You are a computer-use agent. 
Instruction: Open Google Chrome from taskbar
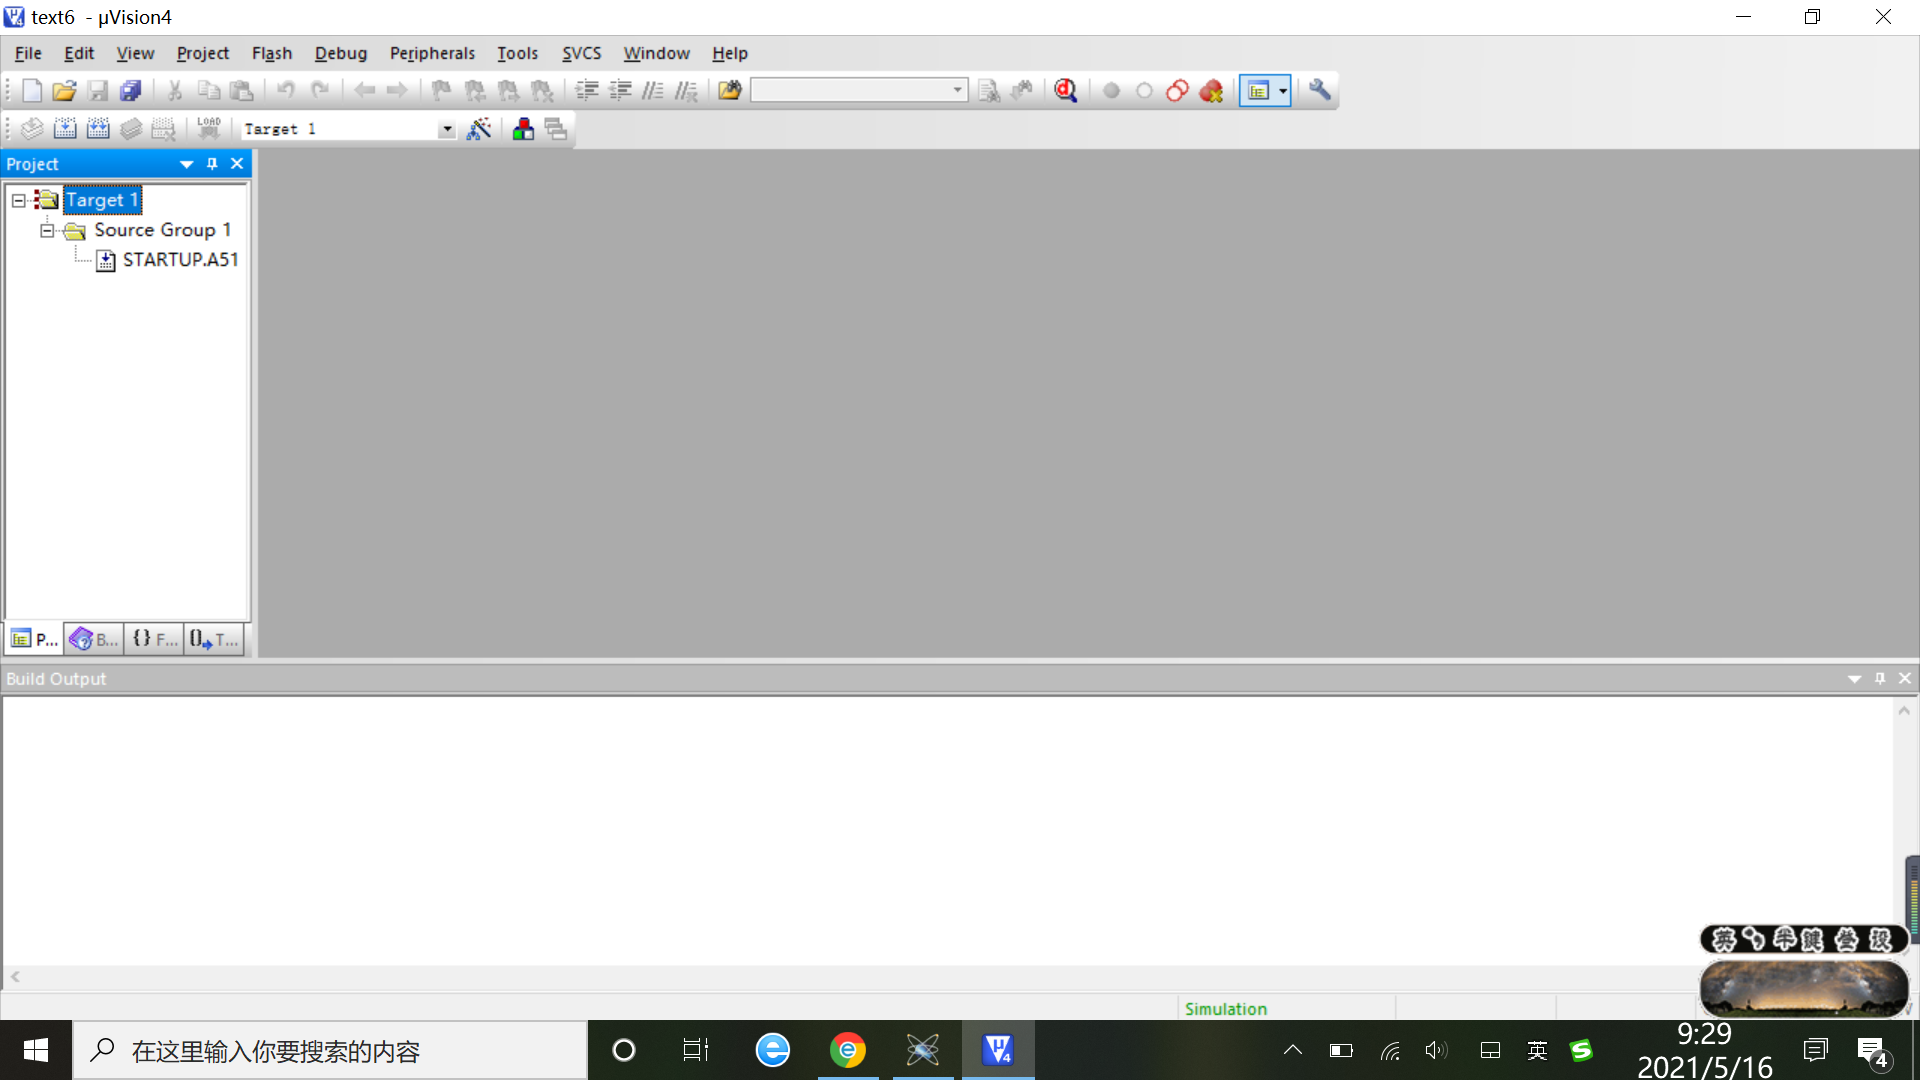[847, 1050]
